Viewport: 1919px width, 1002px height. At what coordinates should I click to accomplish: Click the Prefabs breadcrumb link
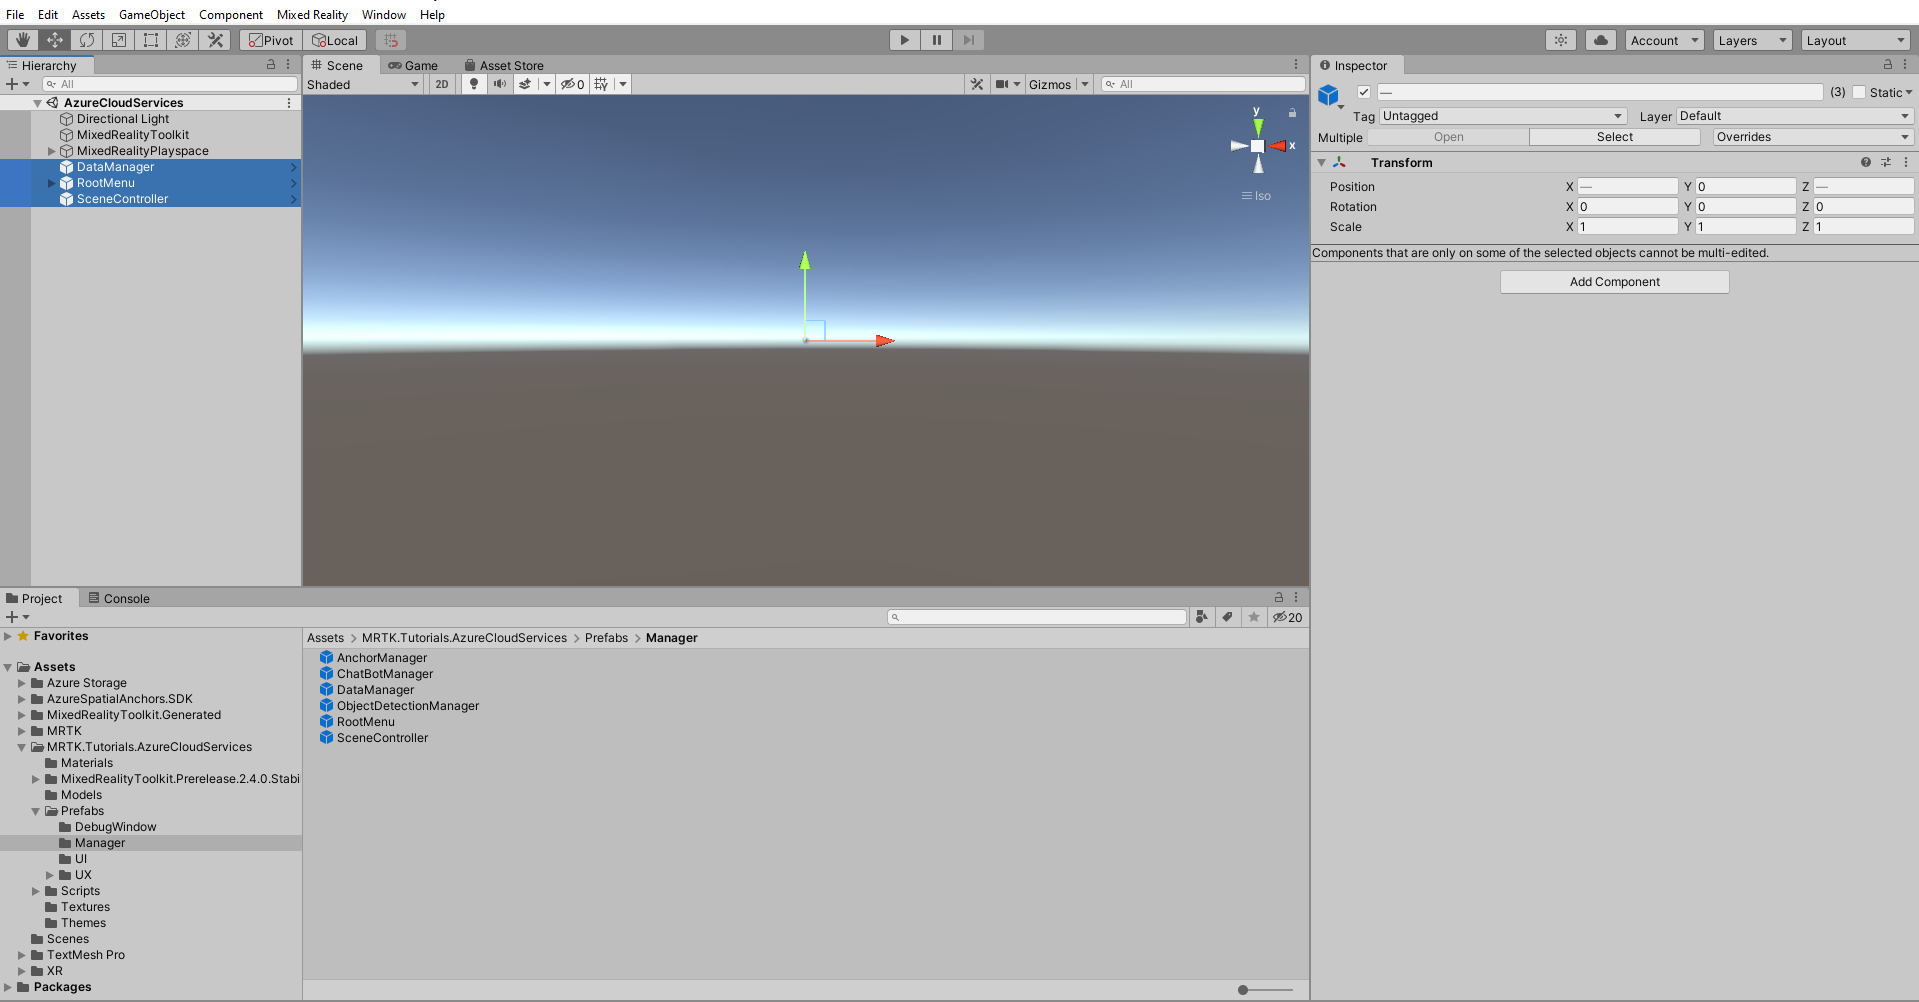(x=606, y=638)
